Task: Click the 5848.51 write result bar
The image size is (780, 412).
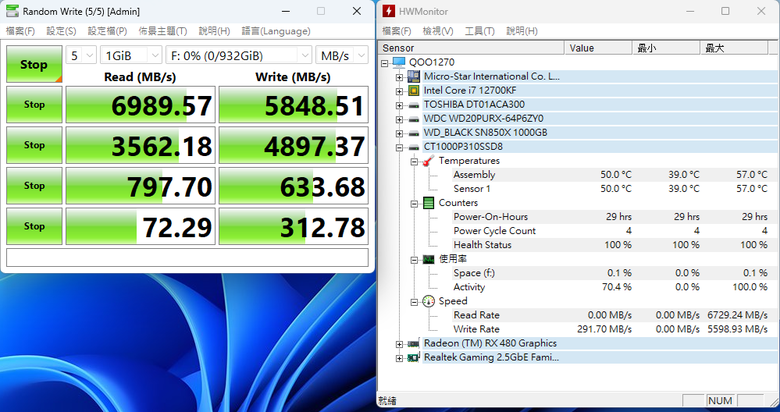Action: click(293, 104)
